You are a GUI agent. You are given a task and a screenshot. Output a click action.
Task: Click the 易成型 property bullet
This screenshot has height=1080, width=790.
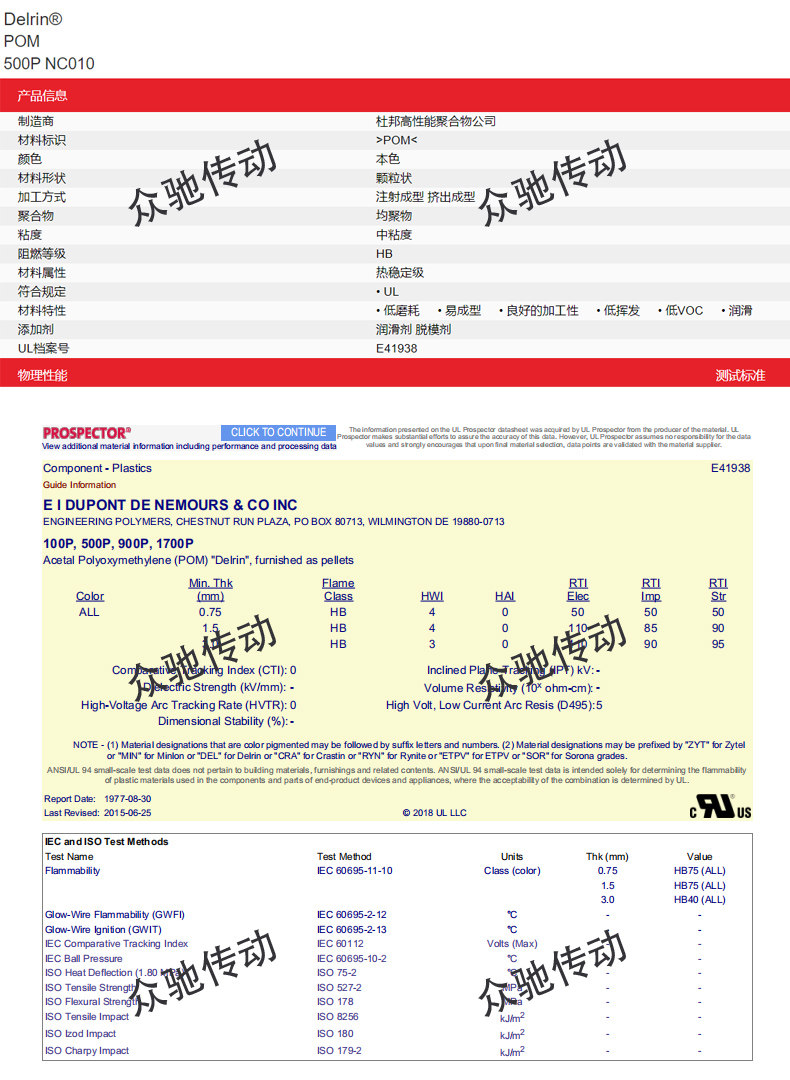[x=459, y=311]
